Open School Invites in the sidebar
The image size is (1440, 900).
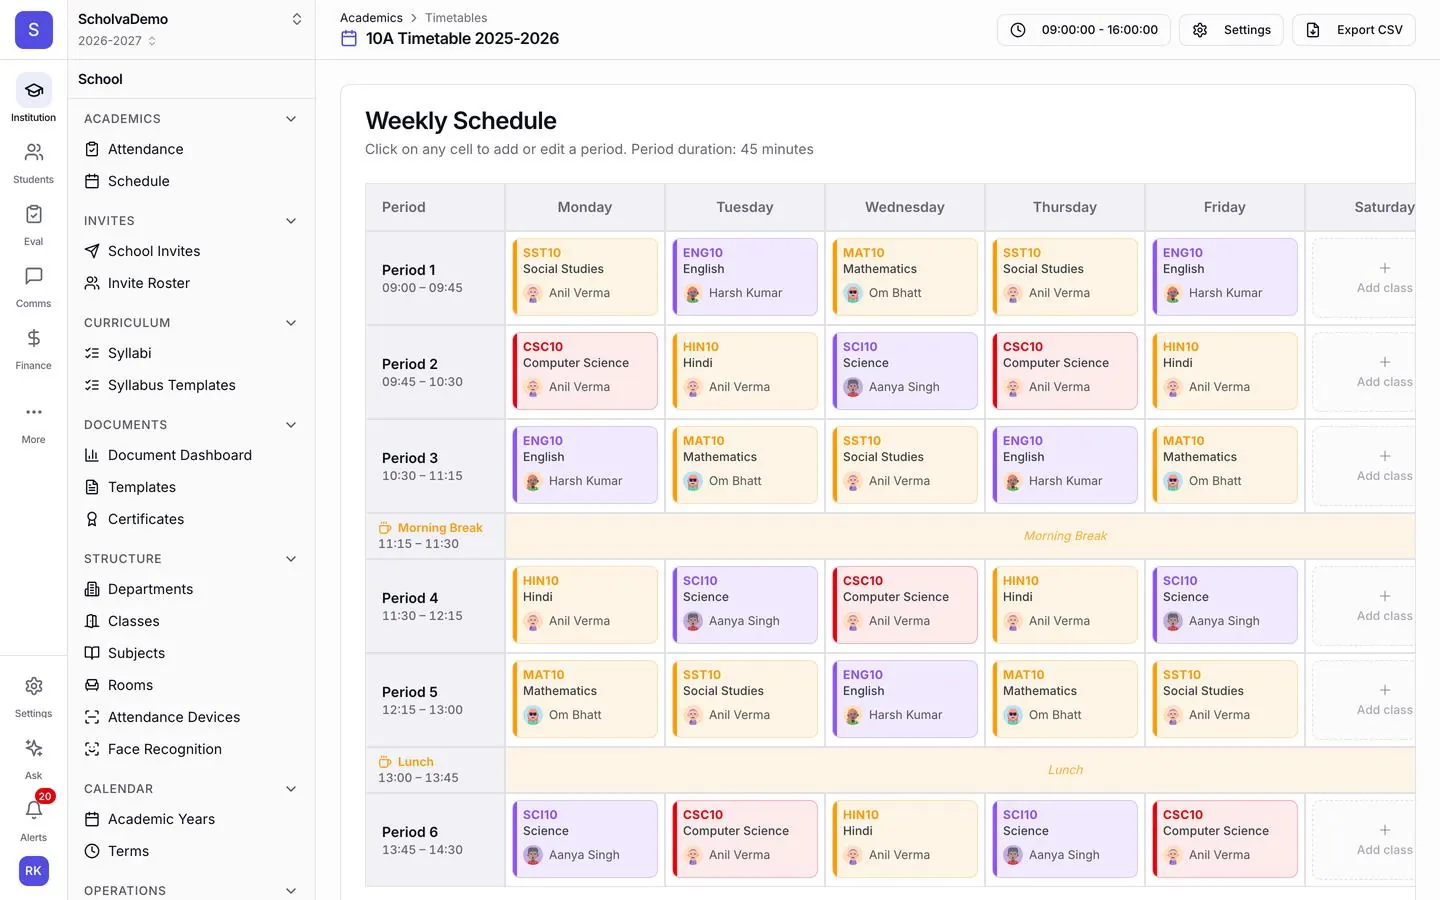191,251
